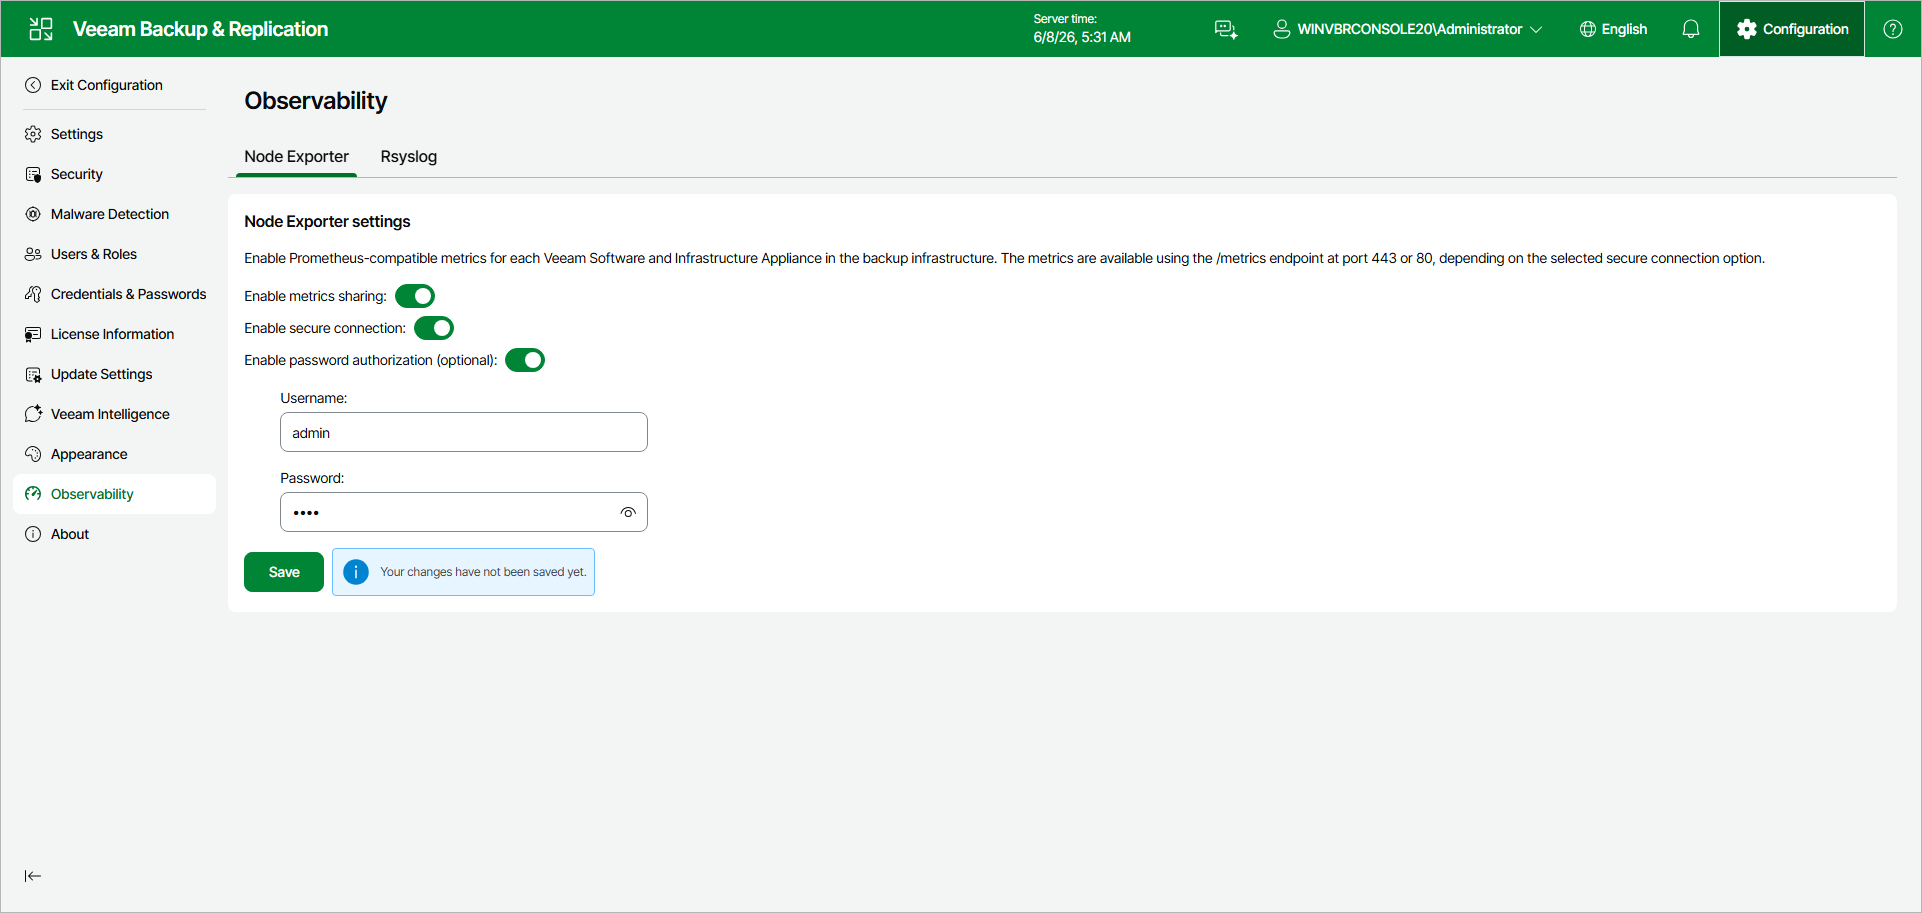Click the Observability gauge icon

point(33,494)
